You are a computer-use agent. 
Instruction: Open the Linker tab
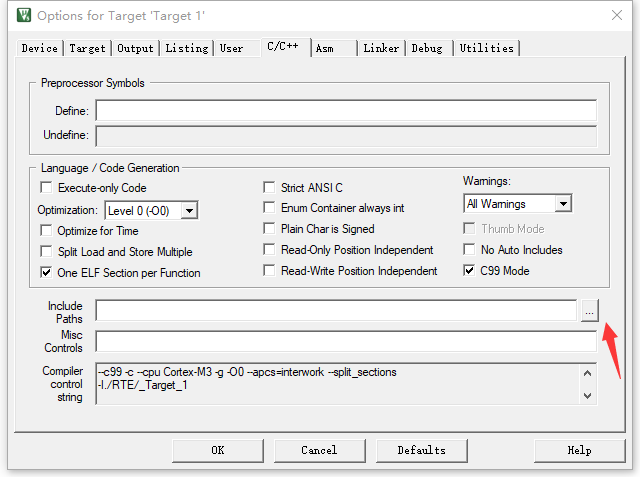tap(381, 48)
